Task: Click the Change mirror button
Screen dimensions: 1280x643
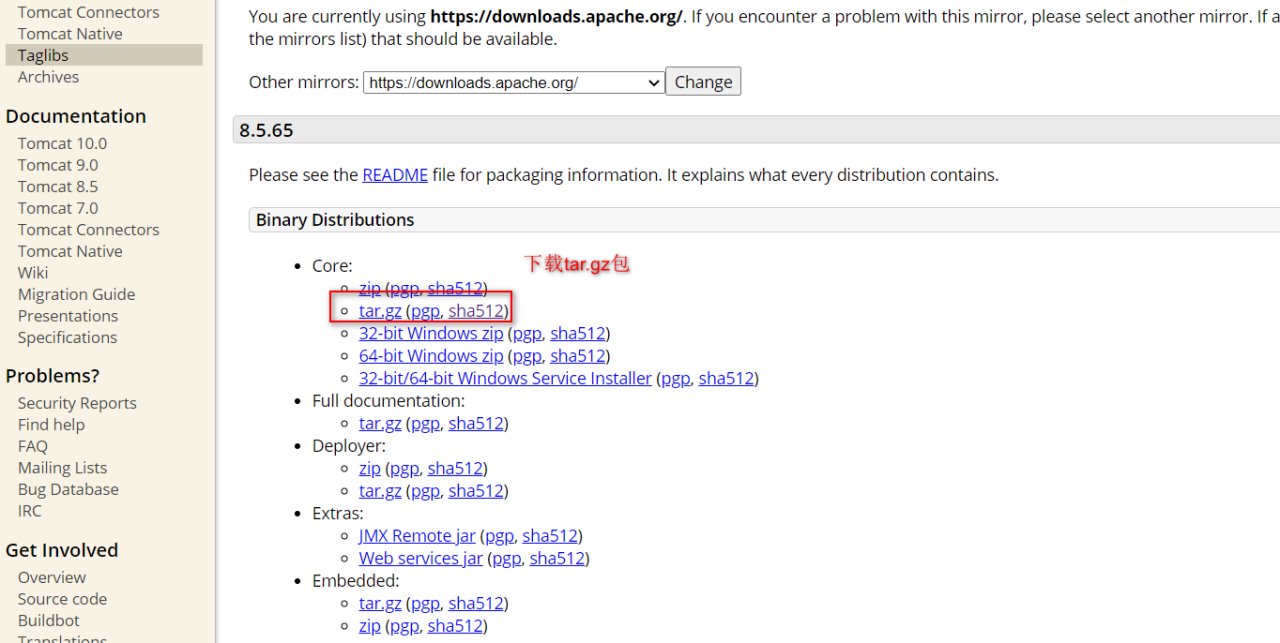Action: point(703,82)
